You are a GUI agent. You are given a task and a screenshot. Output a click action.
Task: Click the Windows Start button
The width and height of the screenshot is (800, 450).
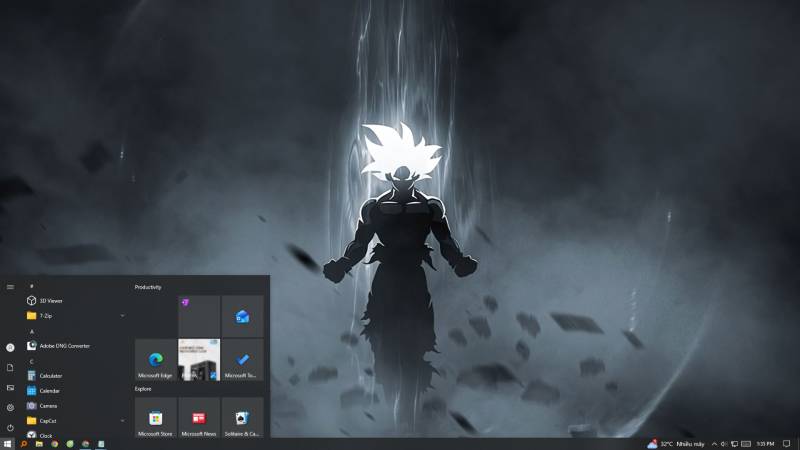click(x=8, y=444)
